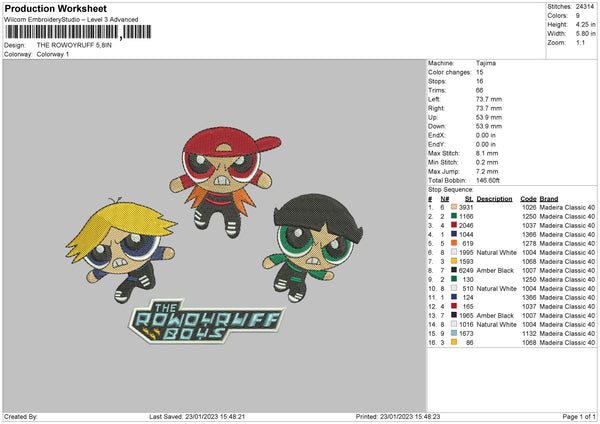Click the Left value 73.7 mm
600x424 pixels.
pos(489,99)
